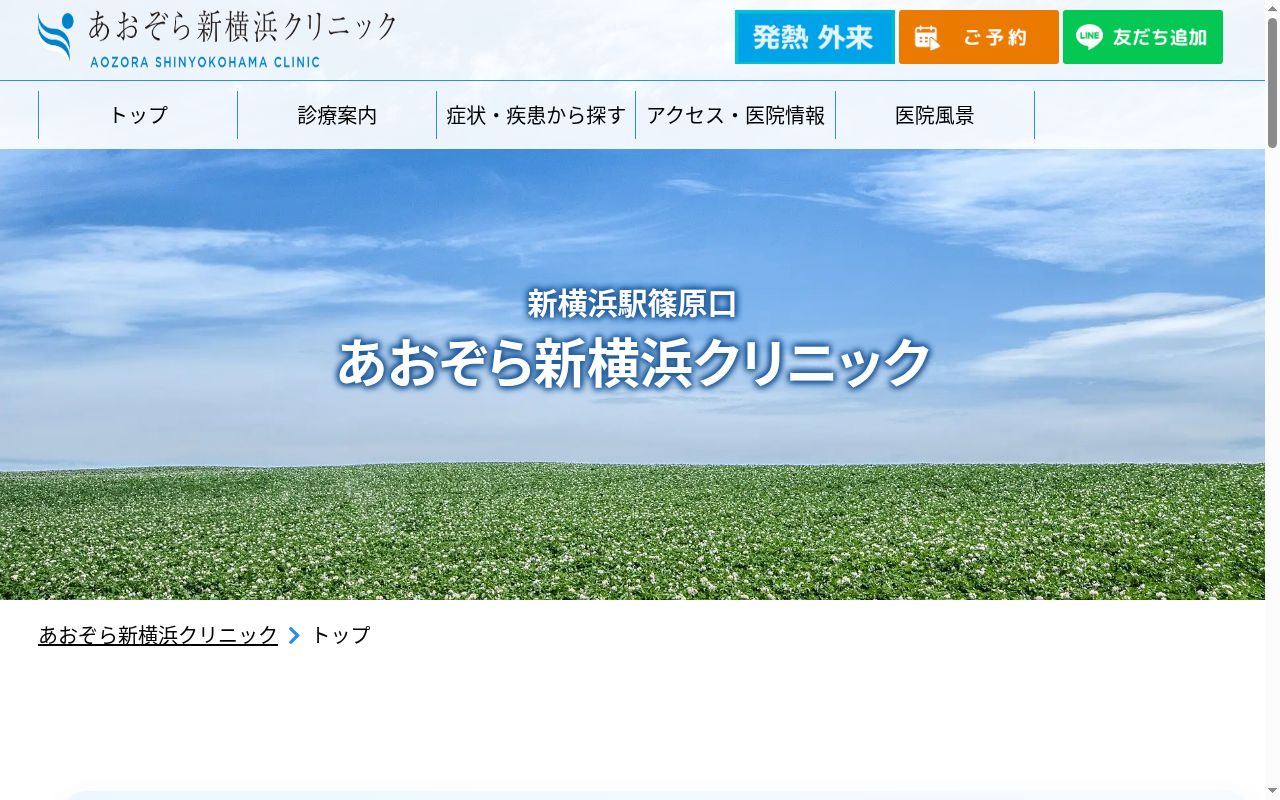This screenshot has height=800, width=1280.
Task: Click the large あおぞら新横浜クリニック hero title
Action: pos(634,362)
